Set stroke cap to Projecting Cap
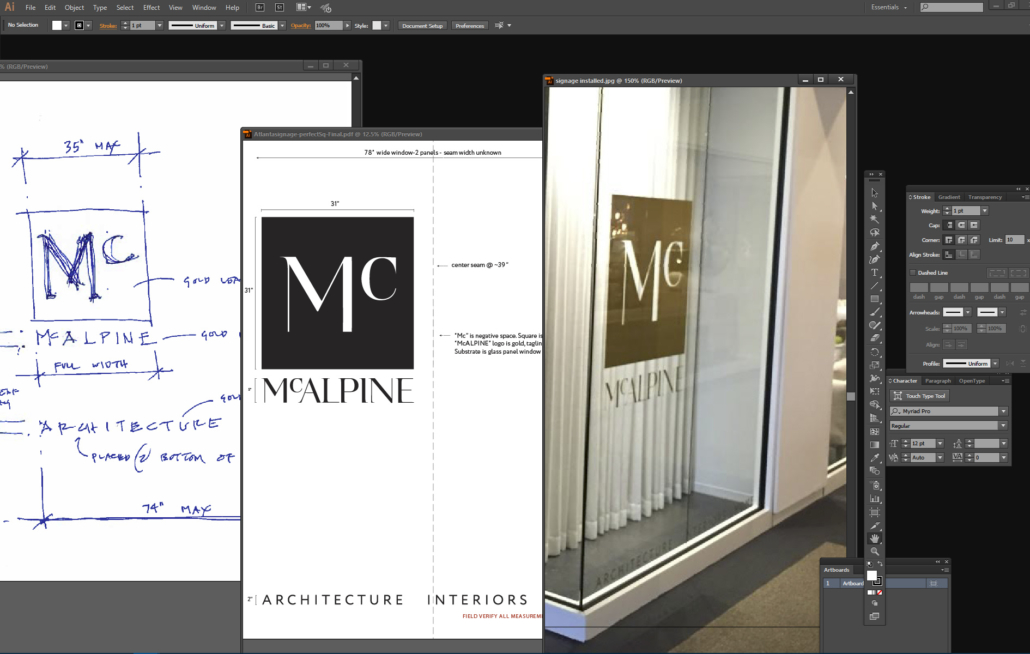The height and width of the screenshot is (654, 1030). pos(974,225)
